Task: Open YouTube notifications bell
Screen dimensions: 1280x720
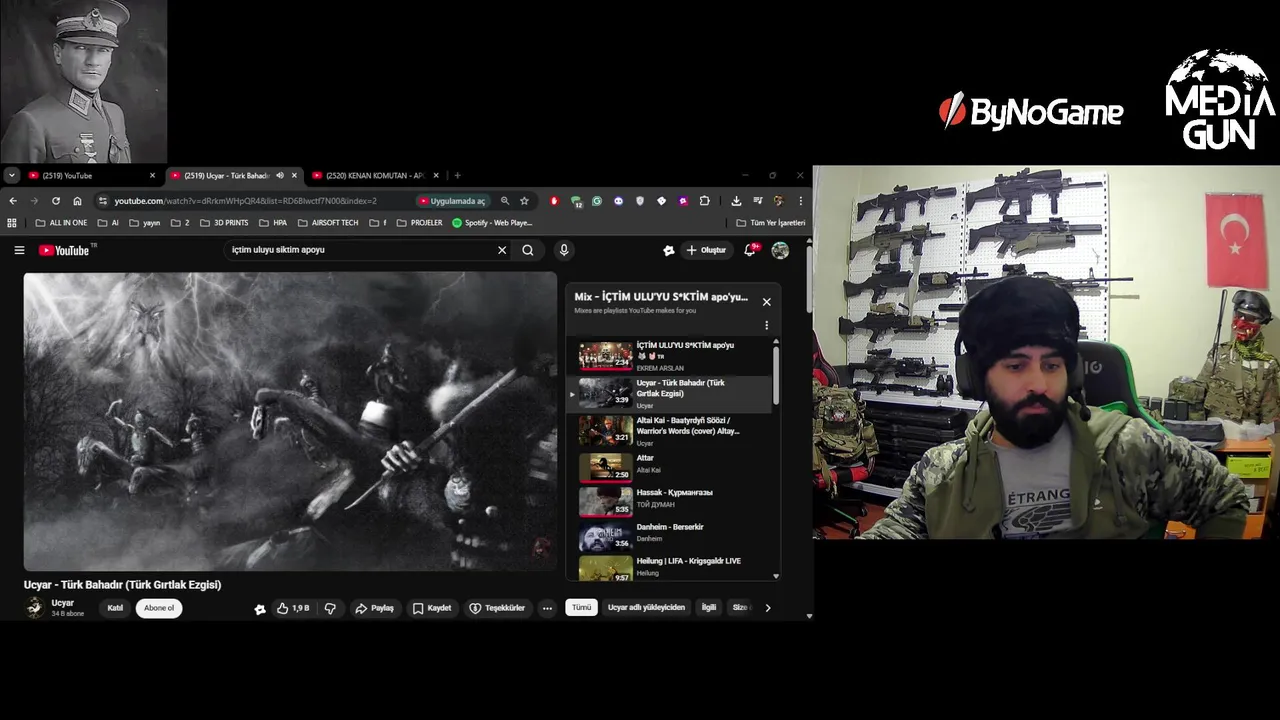Action: (750, 250)
